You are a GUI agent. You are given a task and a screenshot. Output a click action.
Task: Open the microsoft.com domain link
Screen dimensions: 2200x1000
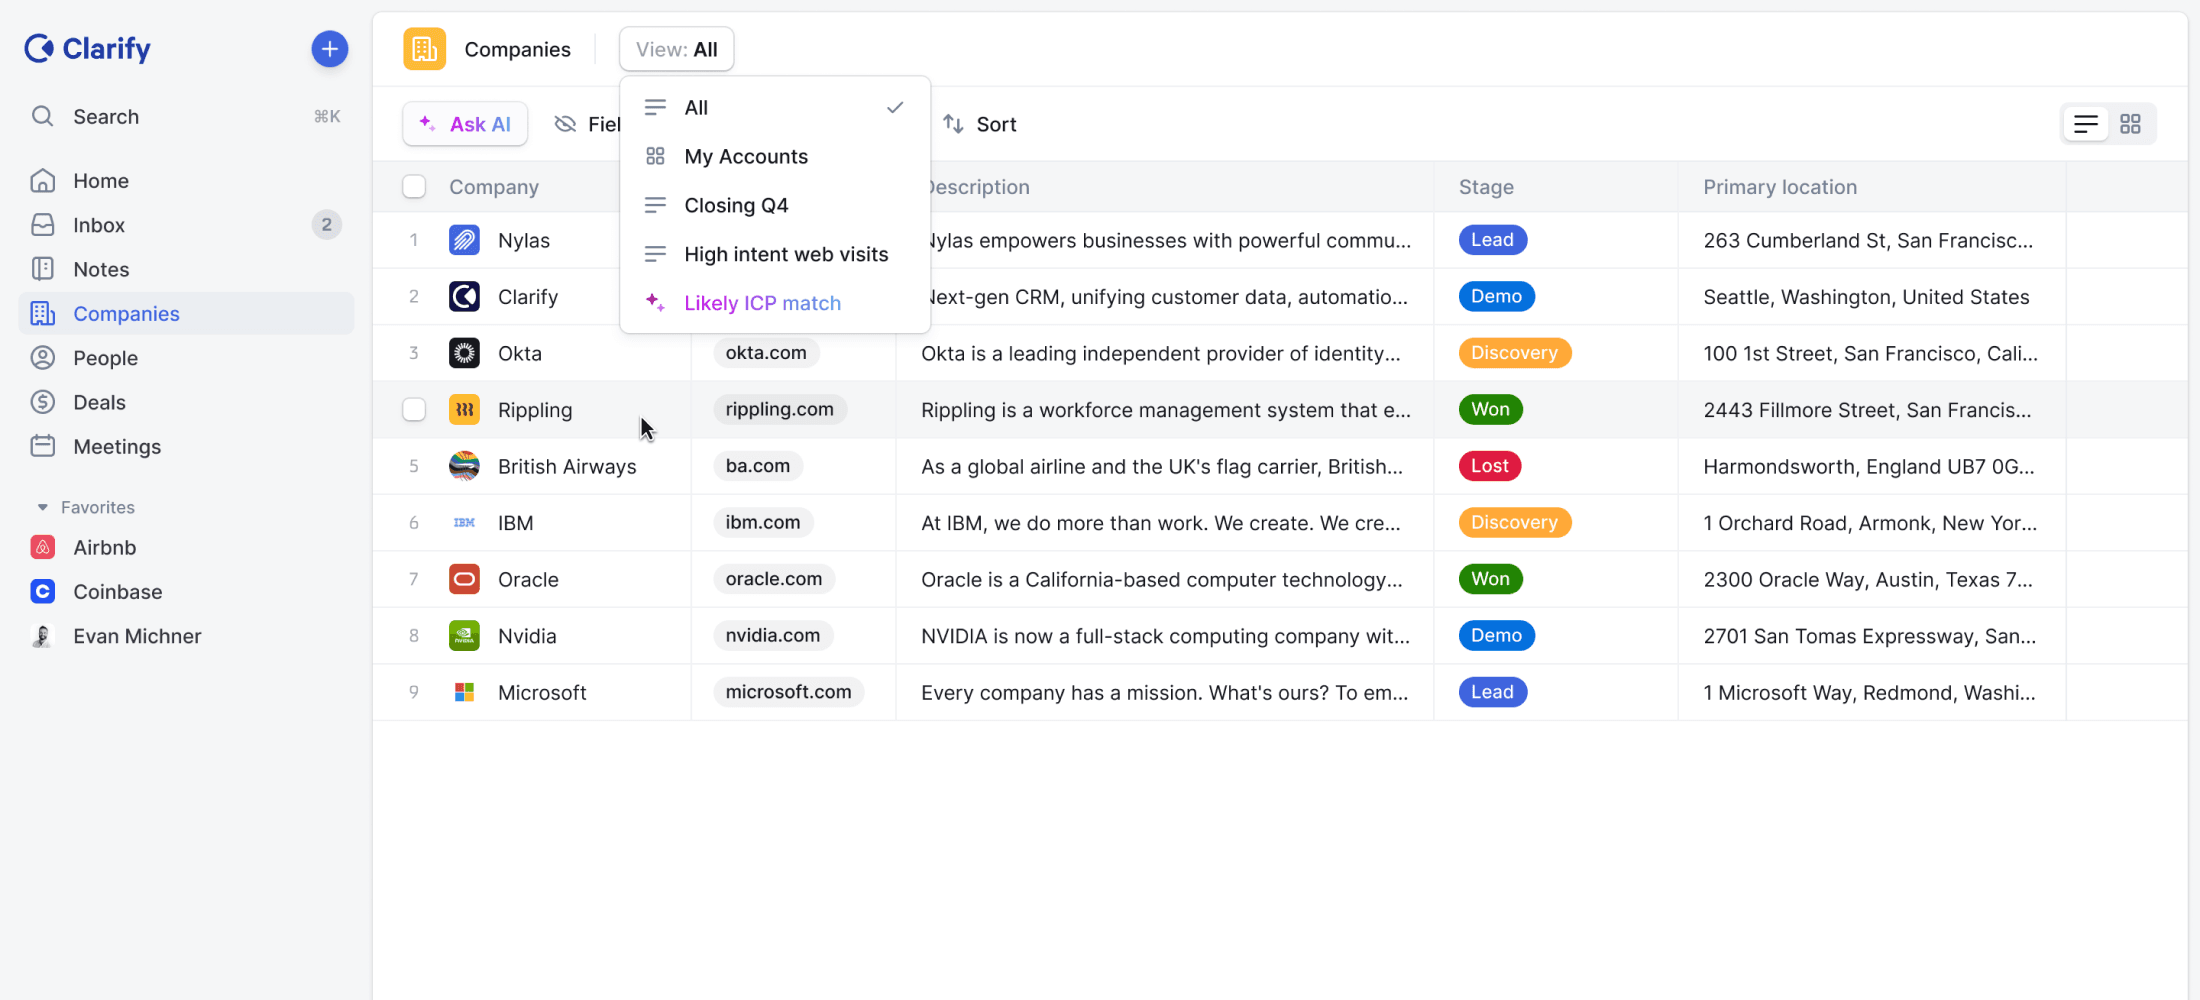pos(789,692)
